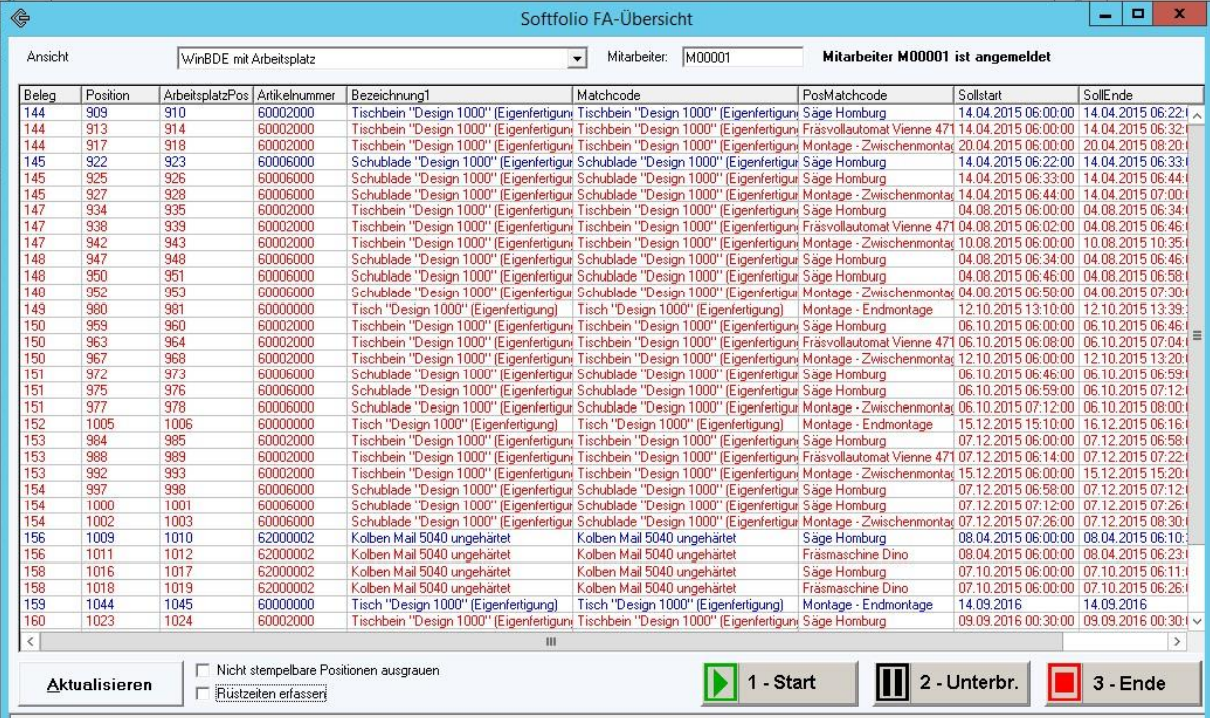Click the red stop Ende icon
The width and height of the screenshot is (1210, 718).
tap(1065, 683)
